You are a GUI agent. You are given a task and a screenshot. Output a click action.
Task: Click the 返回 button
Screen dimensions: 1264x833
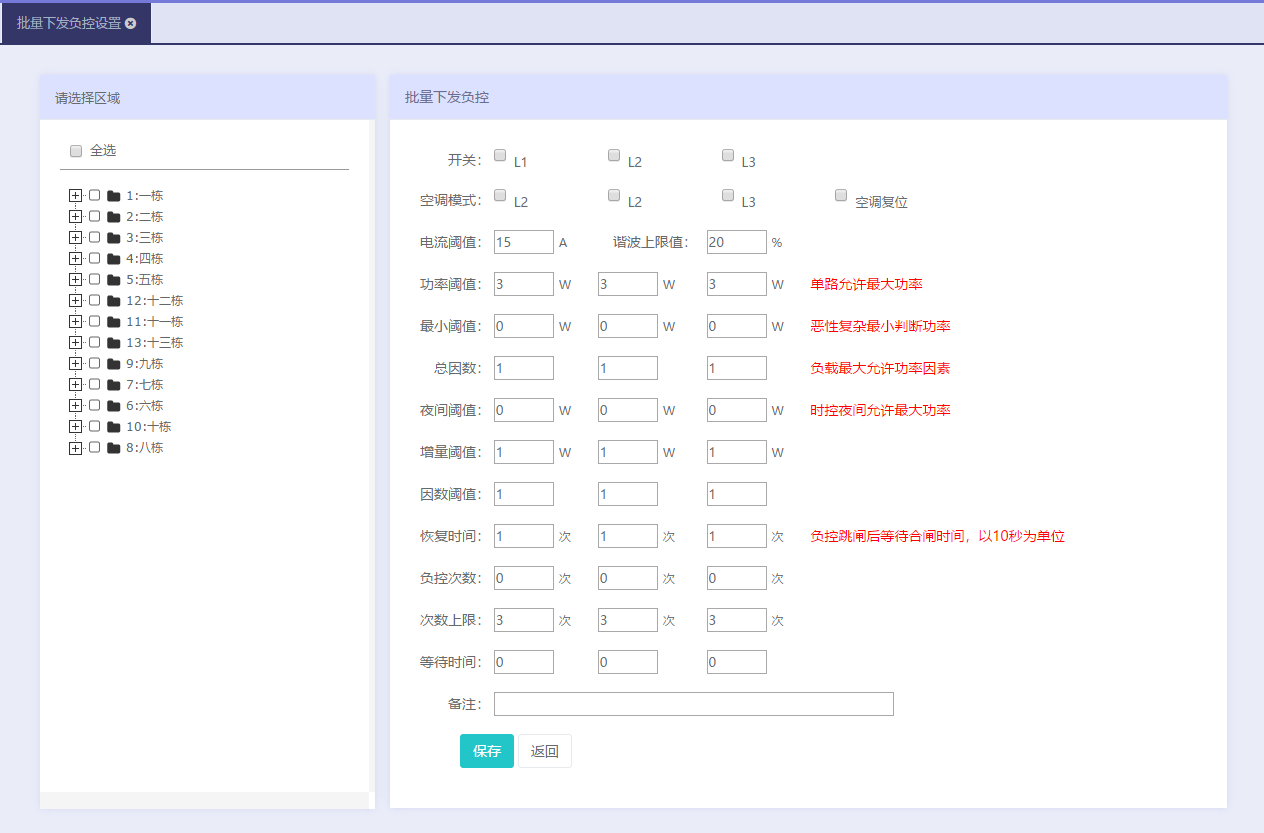(544, 751)
